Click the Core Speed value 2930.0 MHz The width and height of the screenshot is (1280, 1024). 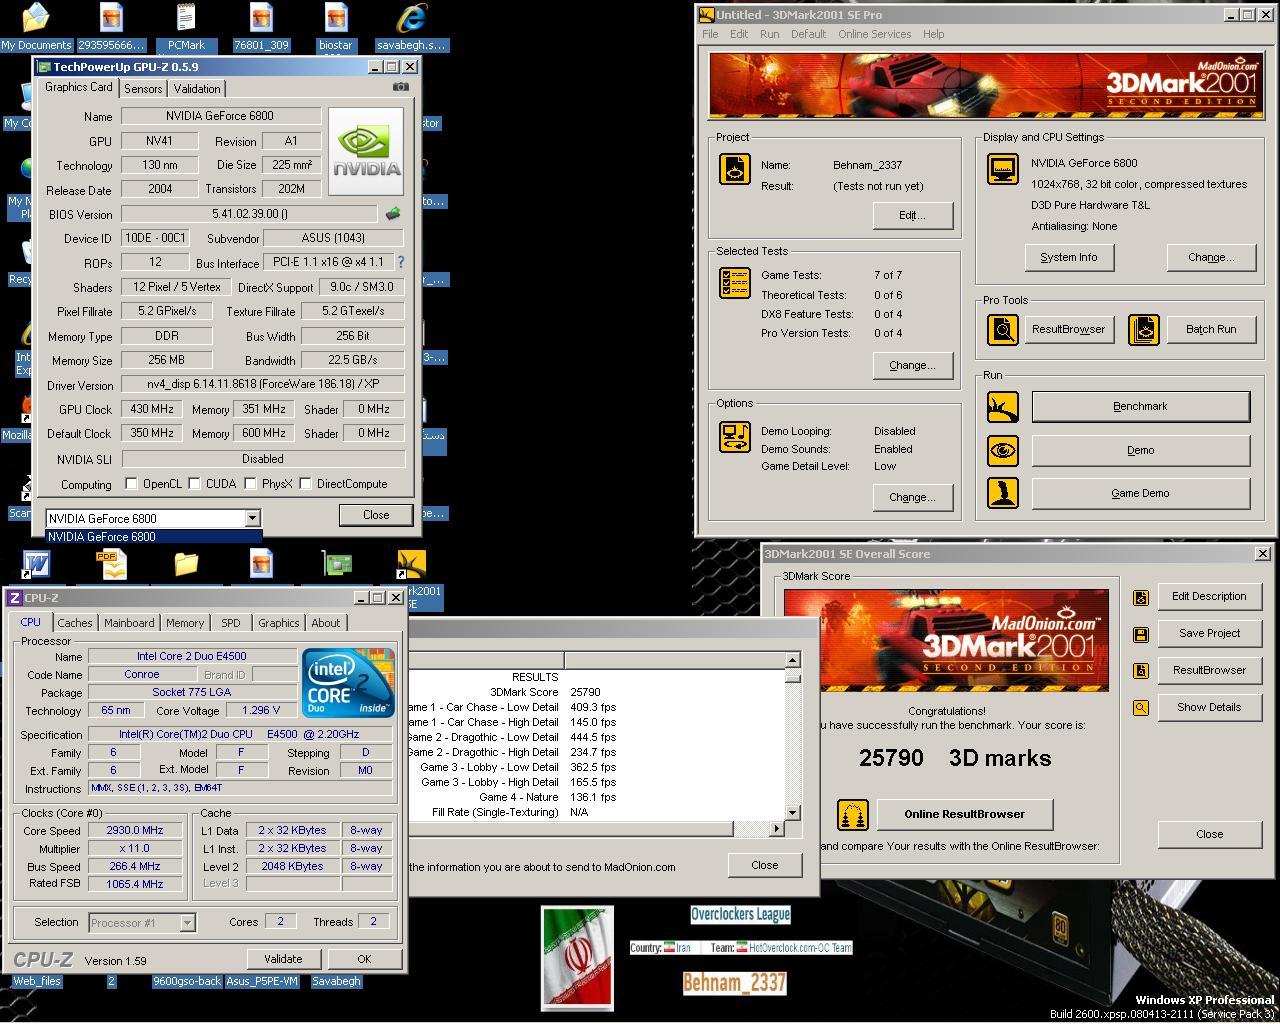[135, 830]
